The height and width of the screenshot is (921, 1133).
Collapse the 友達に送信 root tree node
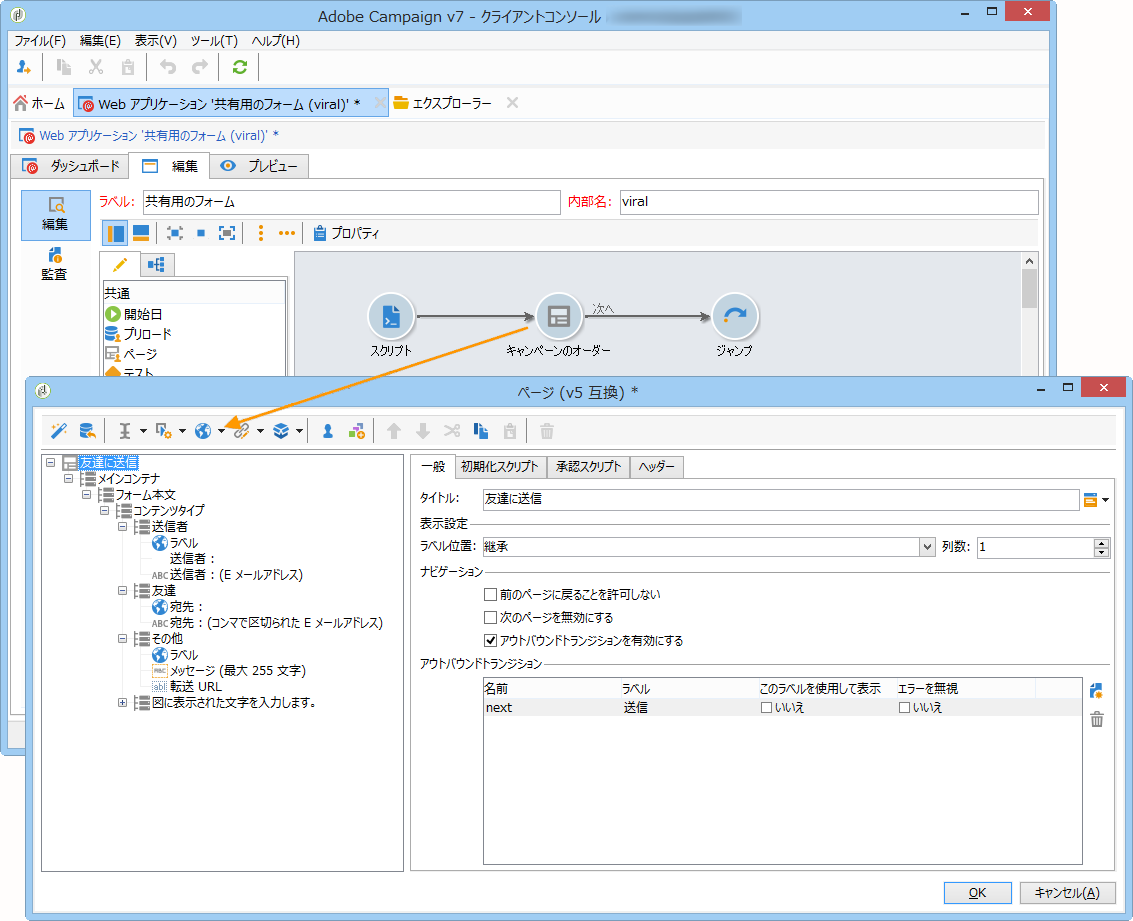click(x=51, y=462)
